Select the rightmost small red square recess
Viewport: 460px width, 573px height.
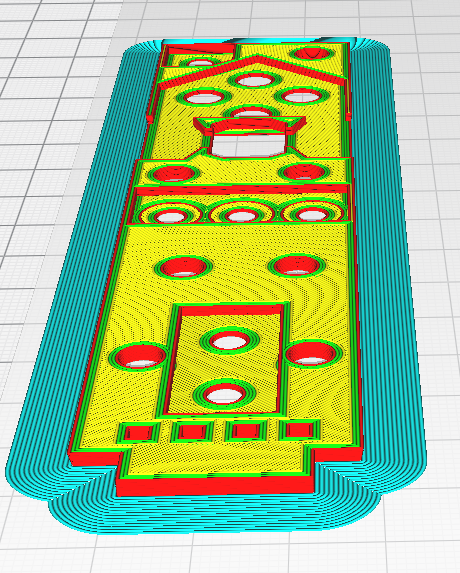click(x=300, y=429)
